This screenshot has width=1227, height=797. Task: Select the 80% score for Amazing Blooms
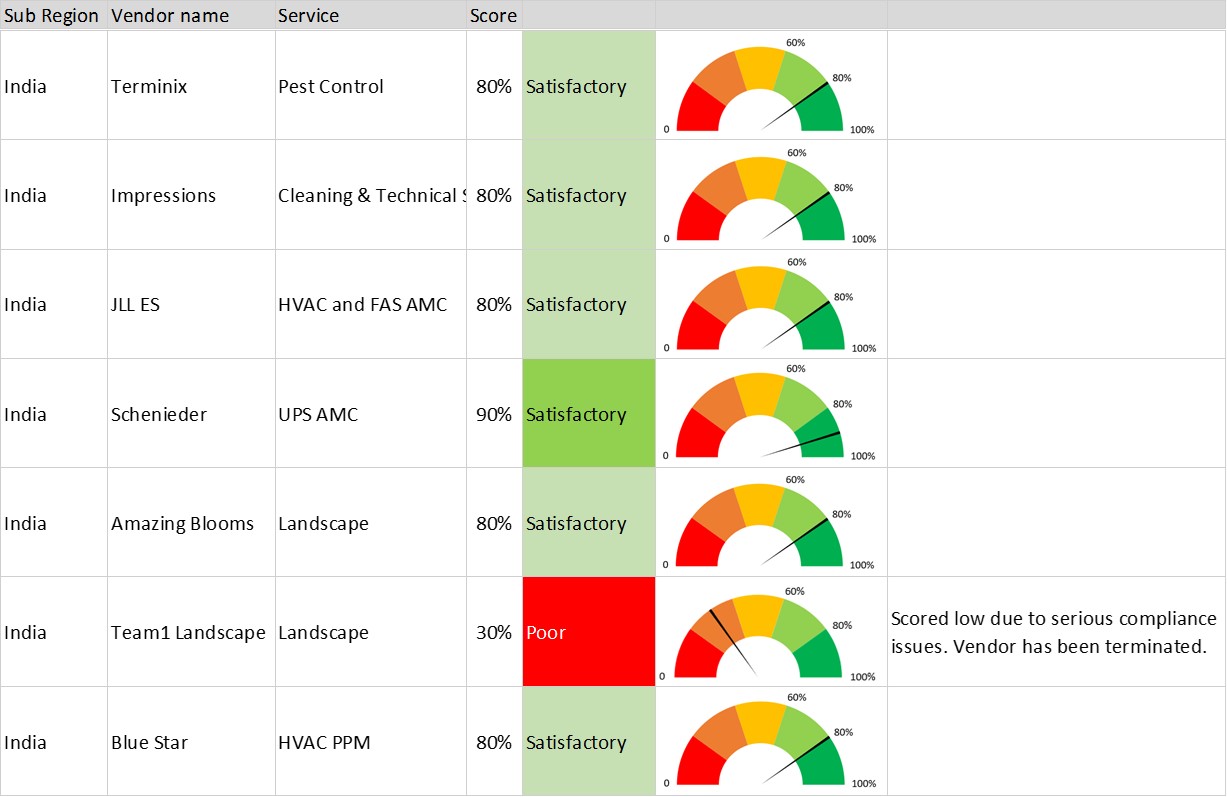pos(494,524)
